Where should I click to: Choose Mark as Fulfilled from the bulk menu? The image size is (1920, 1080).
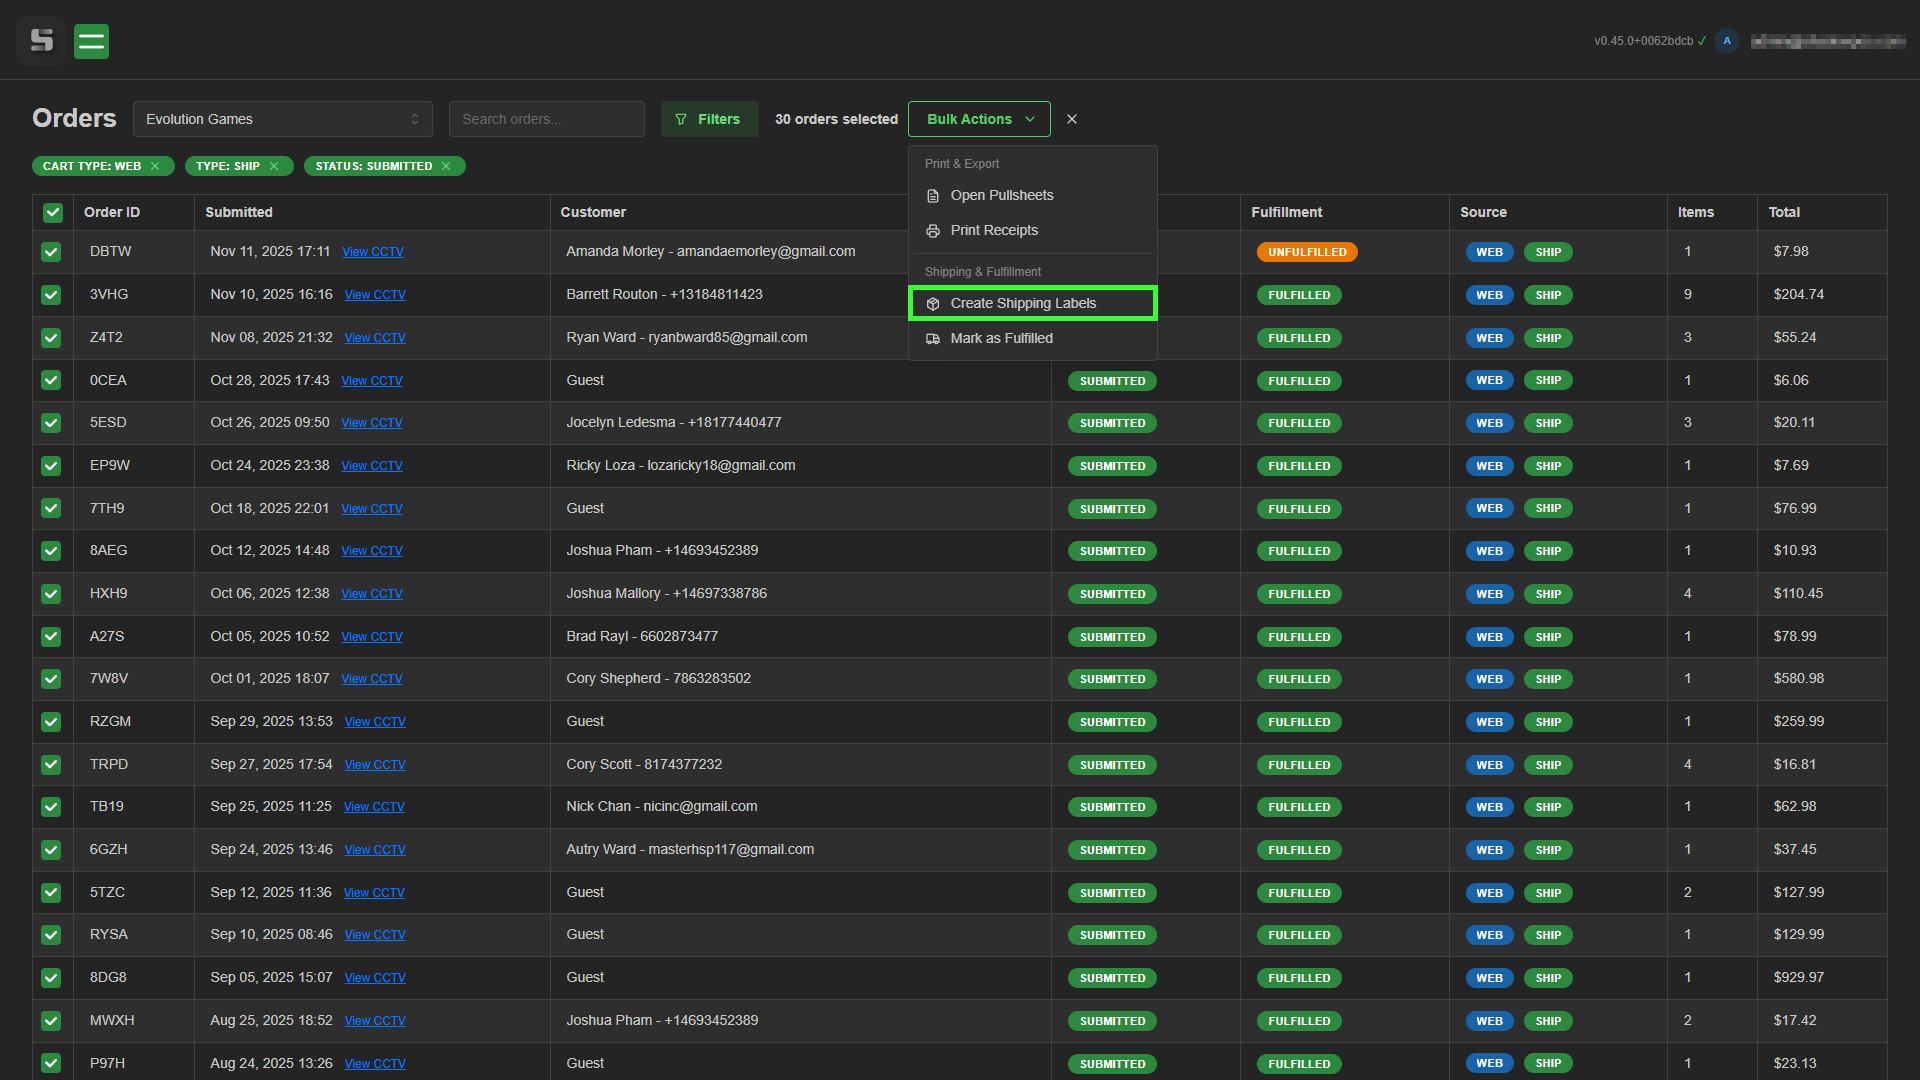coord(1001,338)
